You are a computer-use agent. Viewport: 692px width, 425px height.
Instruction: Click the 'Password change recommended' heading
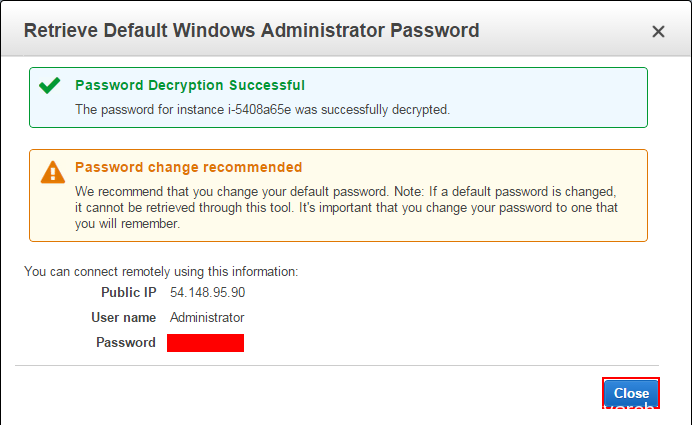188,167
